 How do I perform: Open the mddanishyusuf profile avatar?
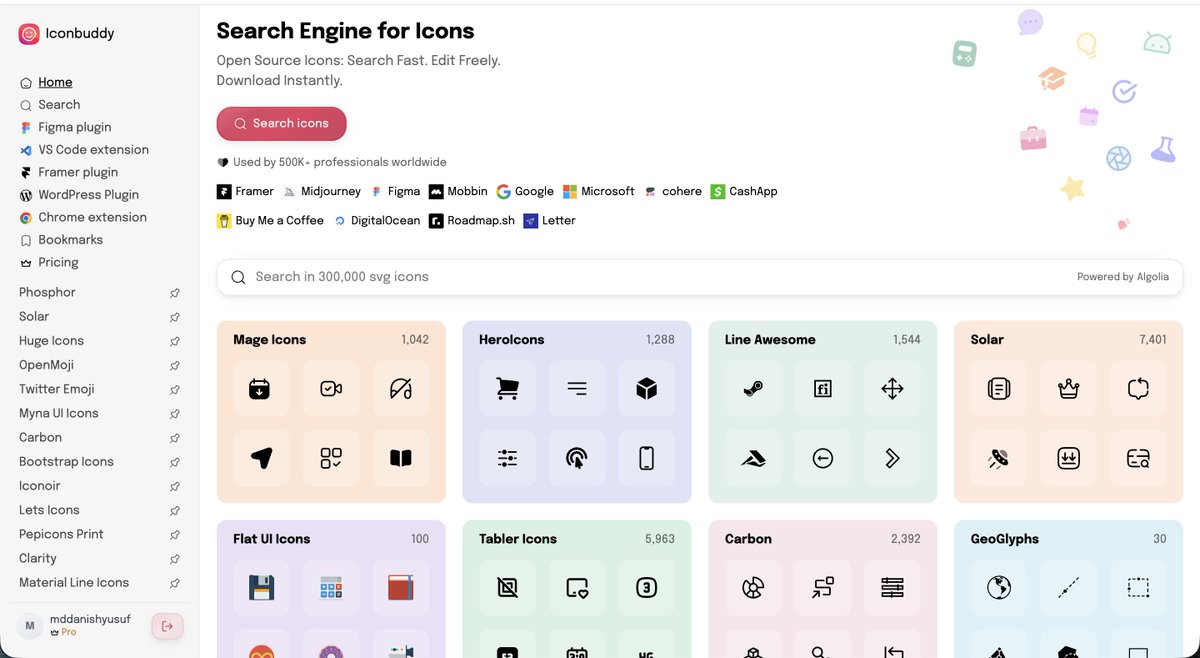pyautogui.click(x=30, y=626)
